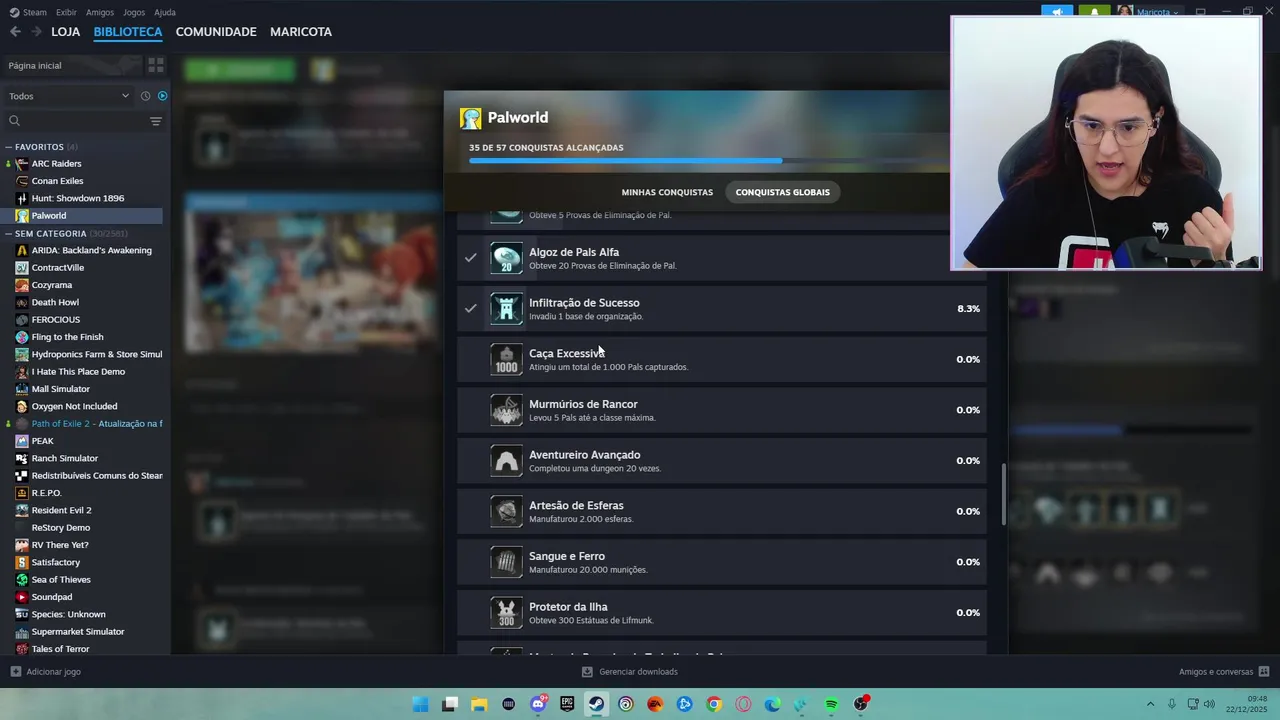The image size is (1280, 720).
Task: Open the Amigos menu
Action: [x=100, y=12]
